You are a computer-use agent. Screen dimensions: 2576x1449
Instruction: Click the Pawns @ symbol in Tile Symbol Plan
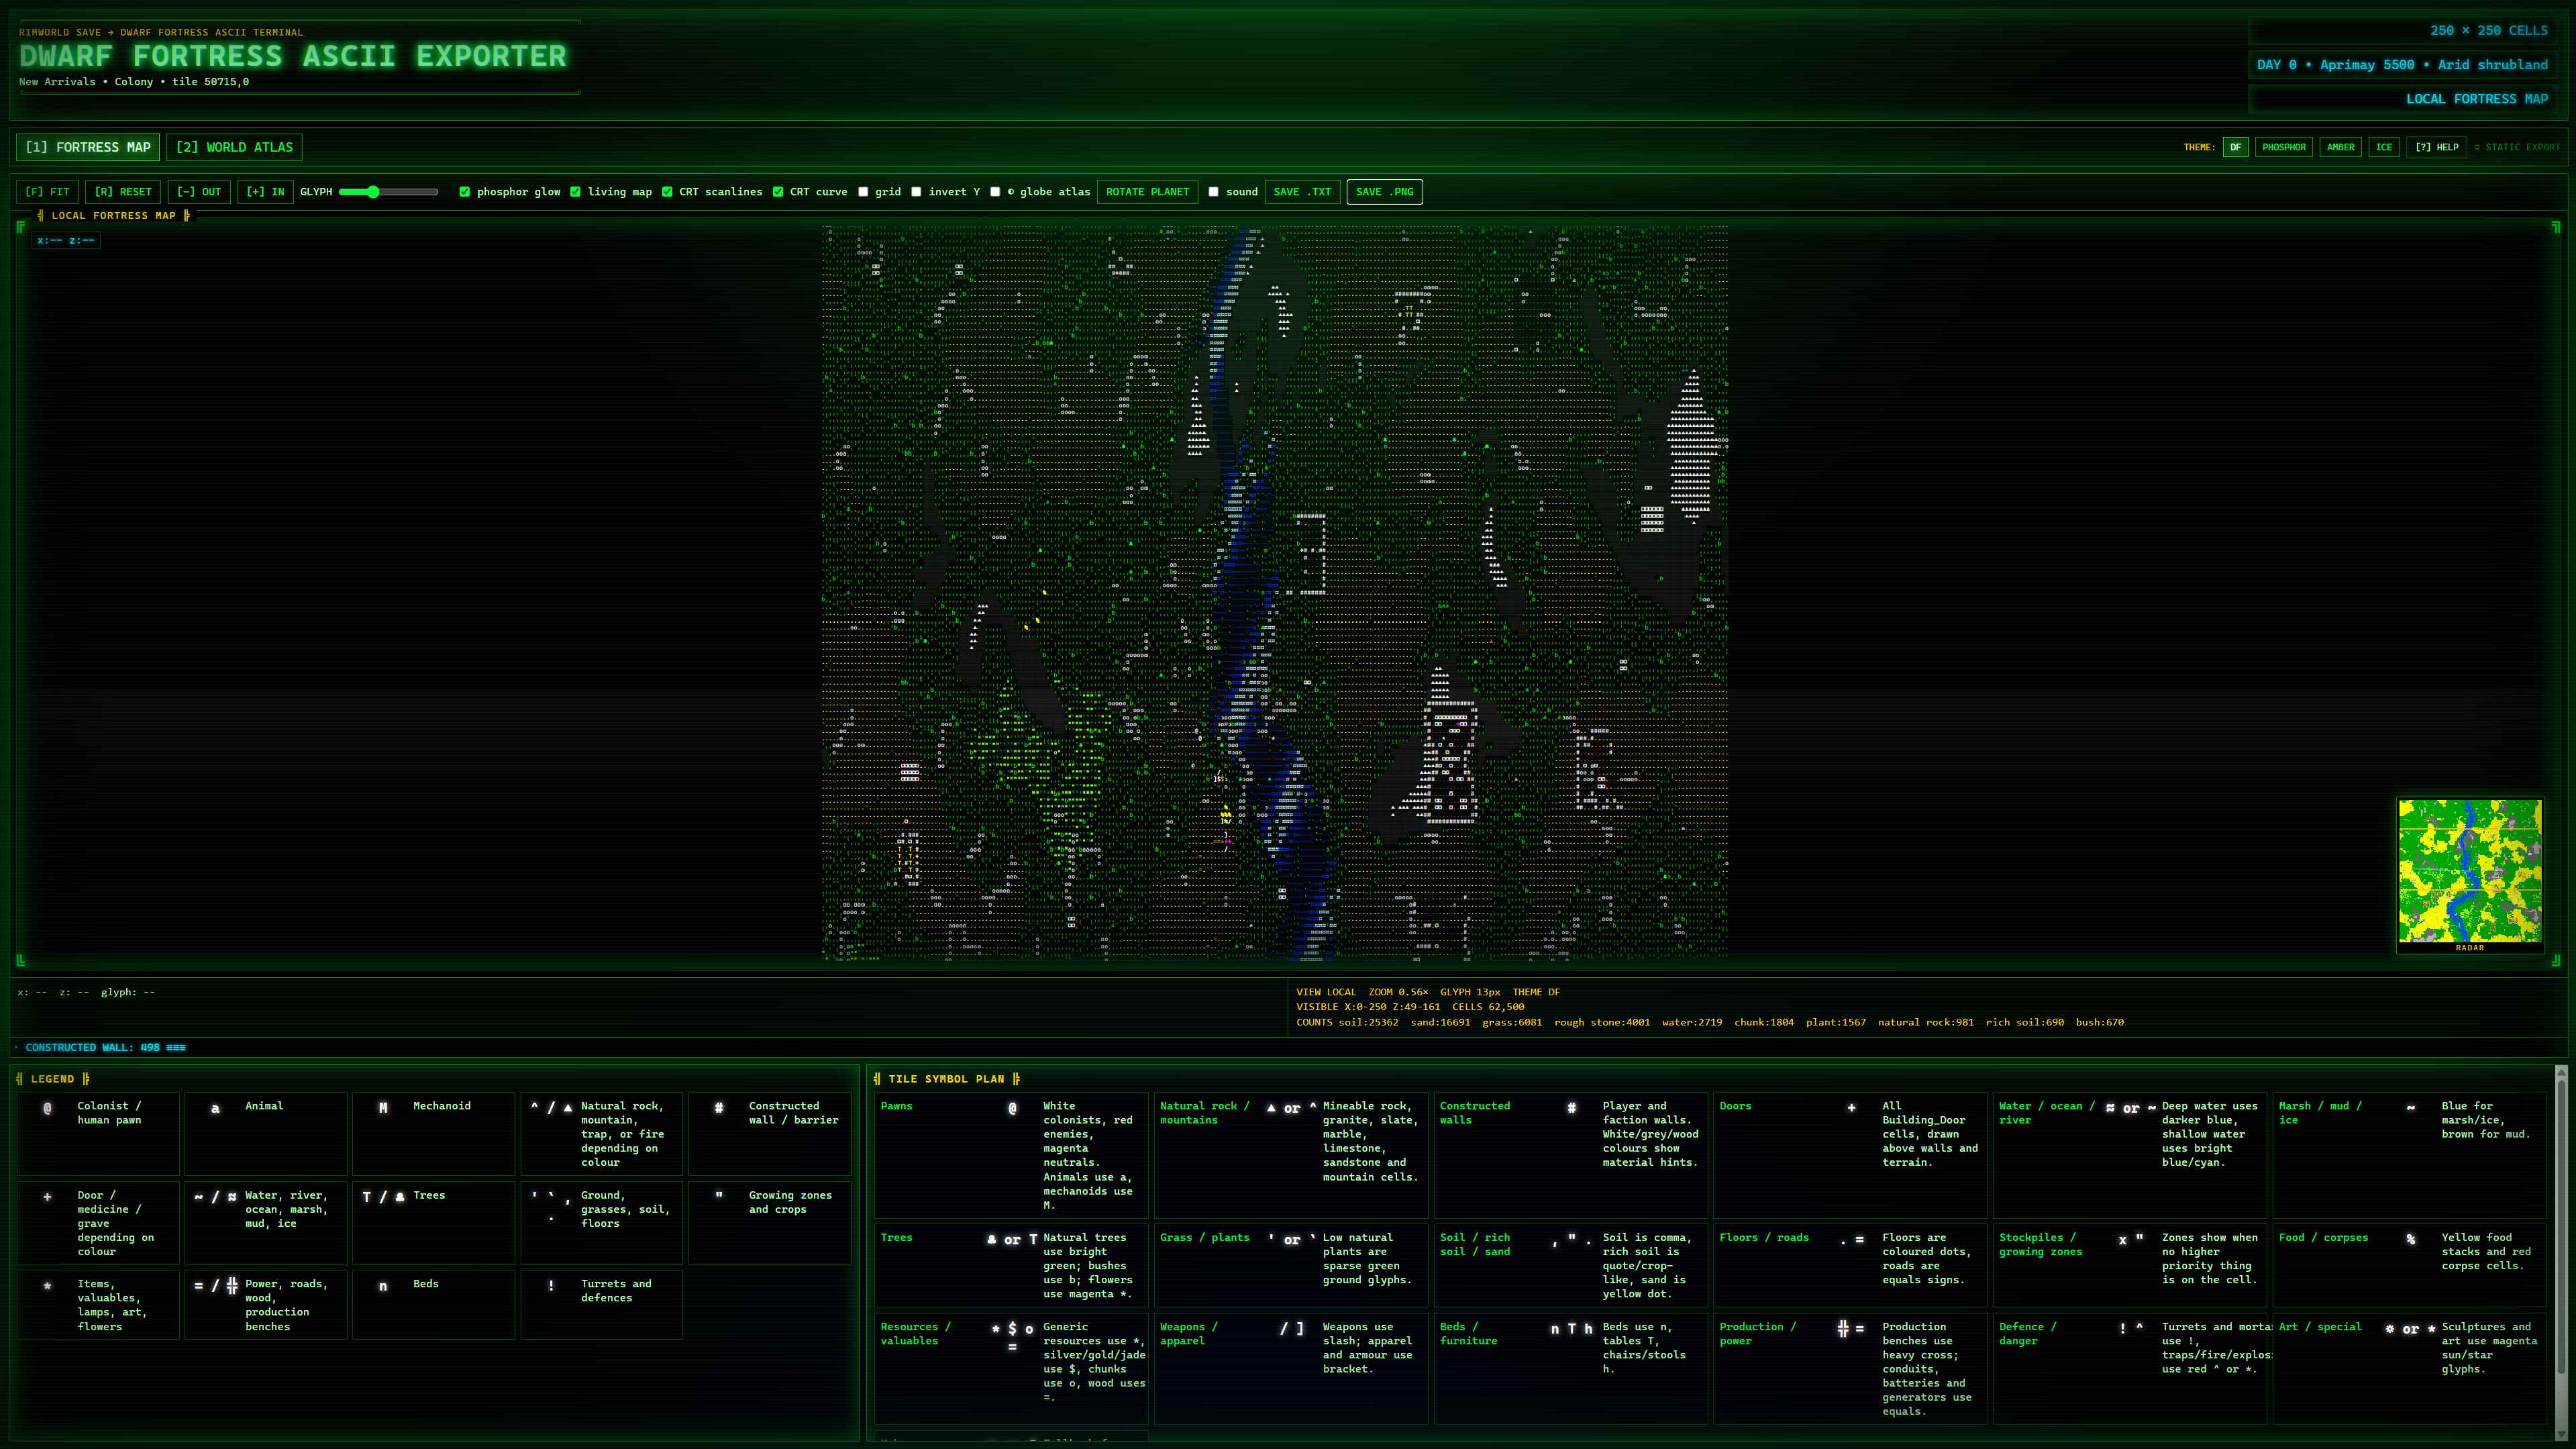[x=1012, y=1108]
